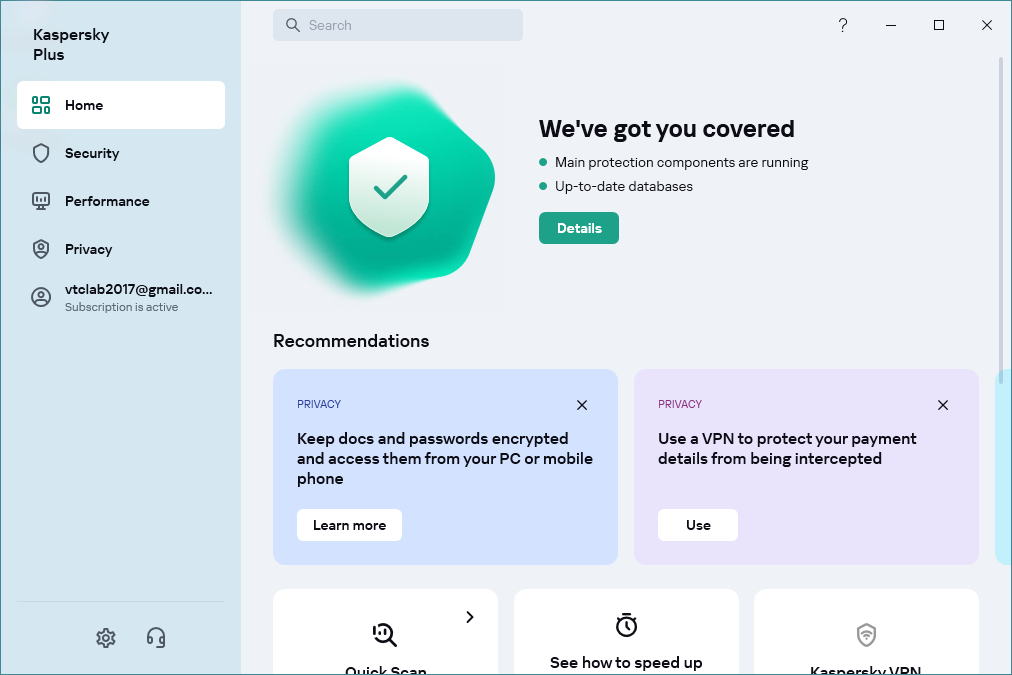Open help using the question mark icon
Viewport: 1012px width, 675px height.
tap(842, 25)
